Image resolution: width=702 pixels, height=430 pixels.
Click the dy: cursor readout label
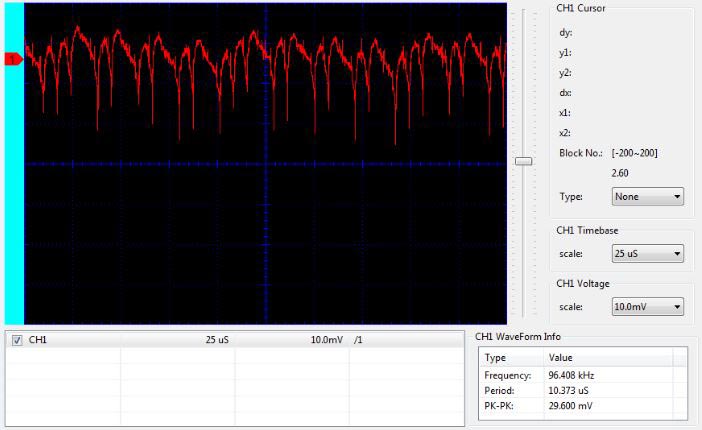coord(565,33)
